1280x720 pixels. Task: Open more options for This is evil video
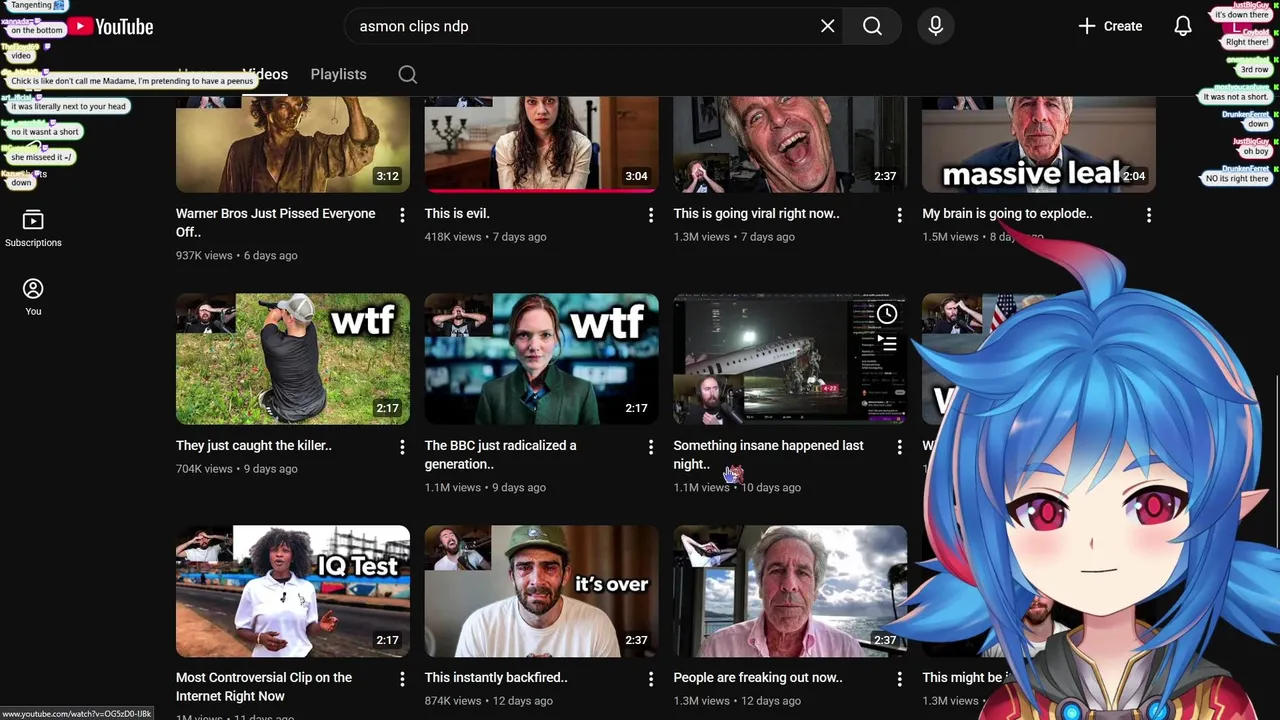pos(651,215)
